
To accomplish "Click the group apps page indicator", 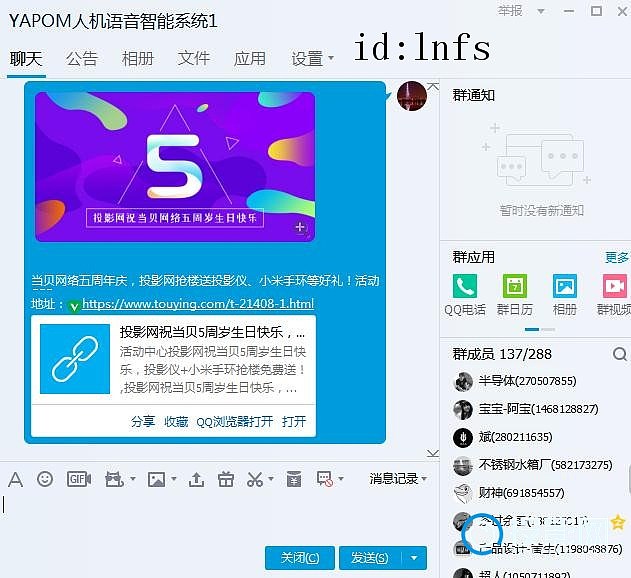I will click(x=540, y=329).
